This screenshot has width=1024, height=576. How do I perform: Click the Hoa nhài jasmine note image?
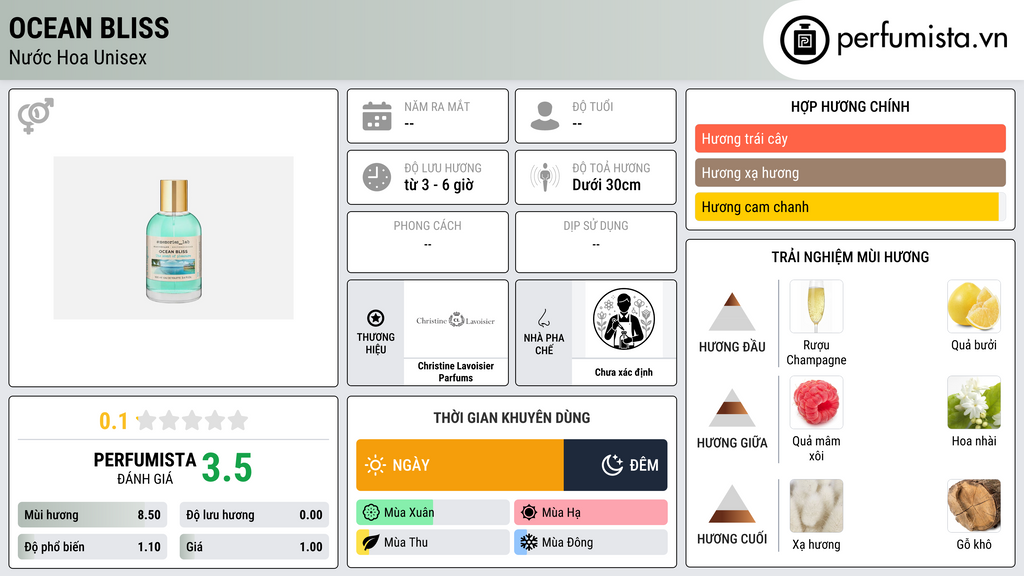click(974, 402)
